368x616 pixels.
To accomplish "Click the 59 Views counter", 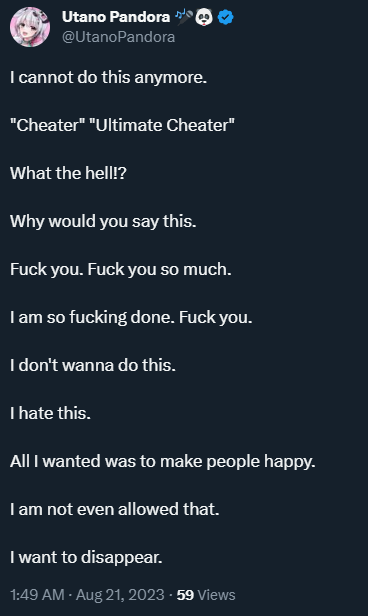I will [206, 595].
